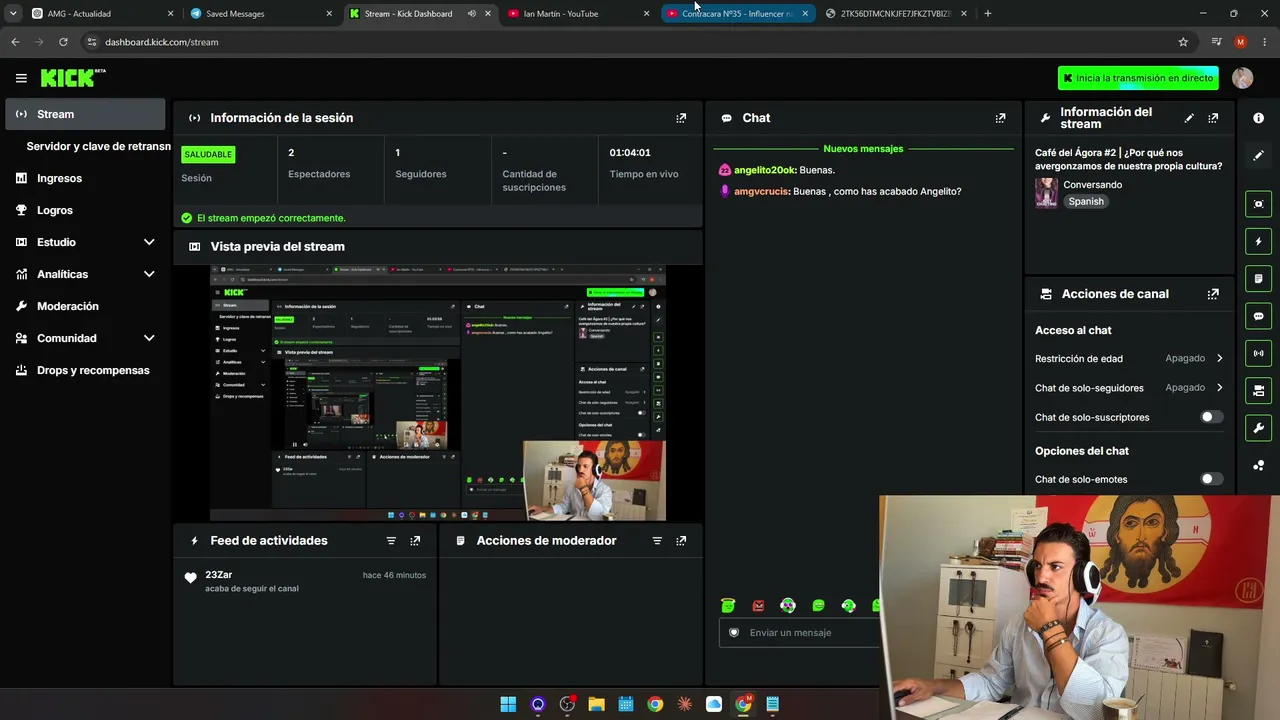Toggle the wrench stream info icon in right sidebar
1280x720 pixels.
tap(1258, 428)
